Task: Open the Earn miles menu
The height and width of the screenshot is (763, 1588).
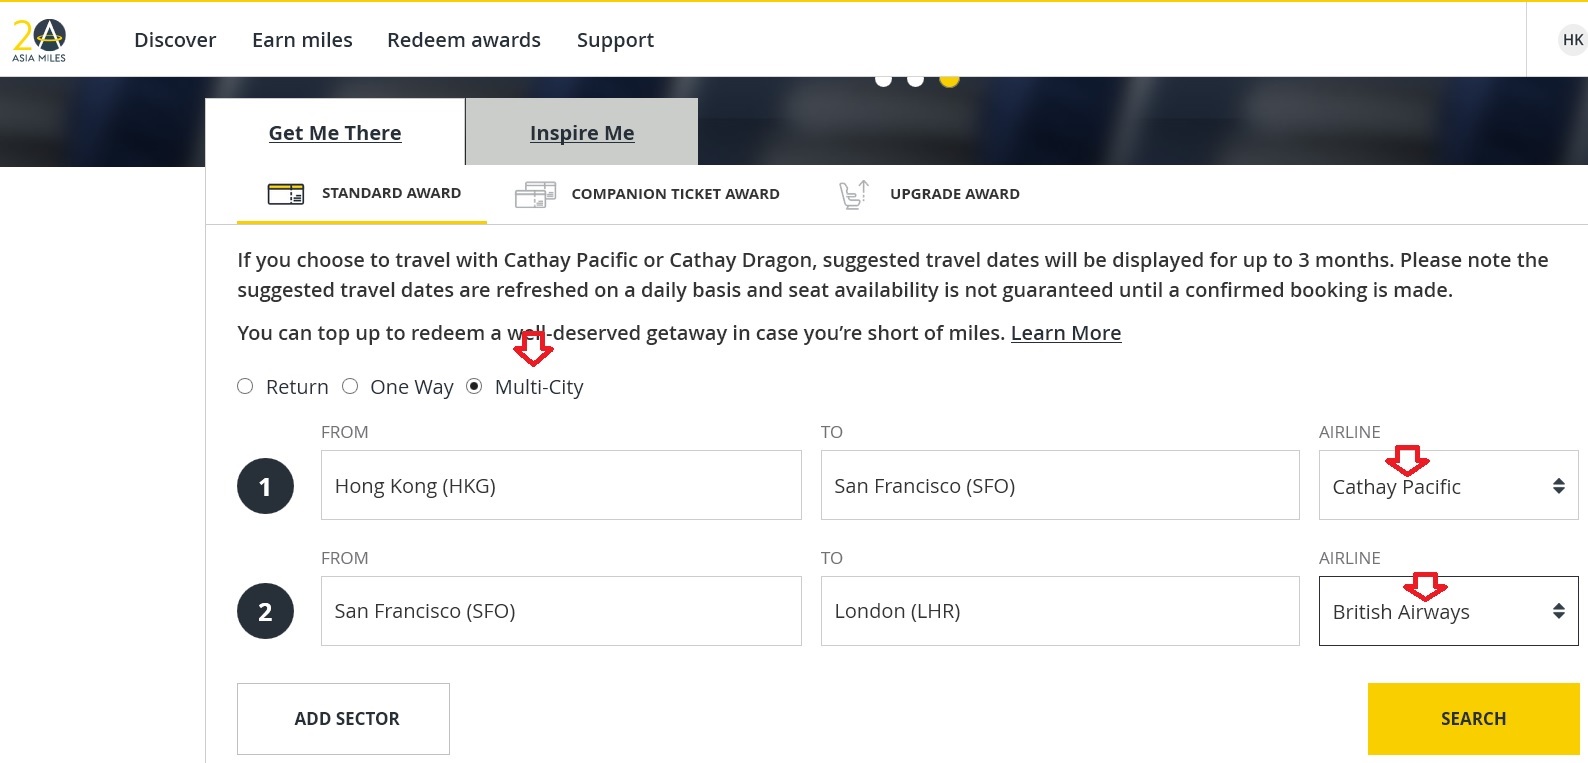Action: 302,40
